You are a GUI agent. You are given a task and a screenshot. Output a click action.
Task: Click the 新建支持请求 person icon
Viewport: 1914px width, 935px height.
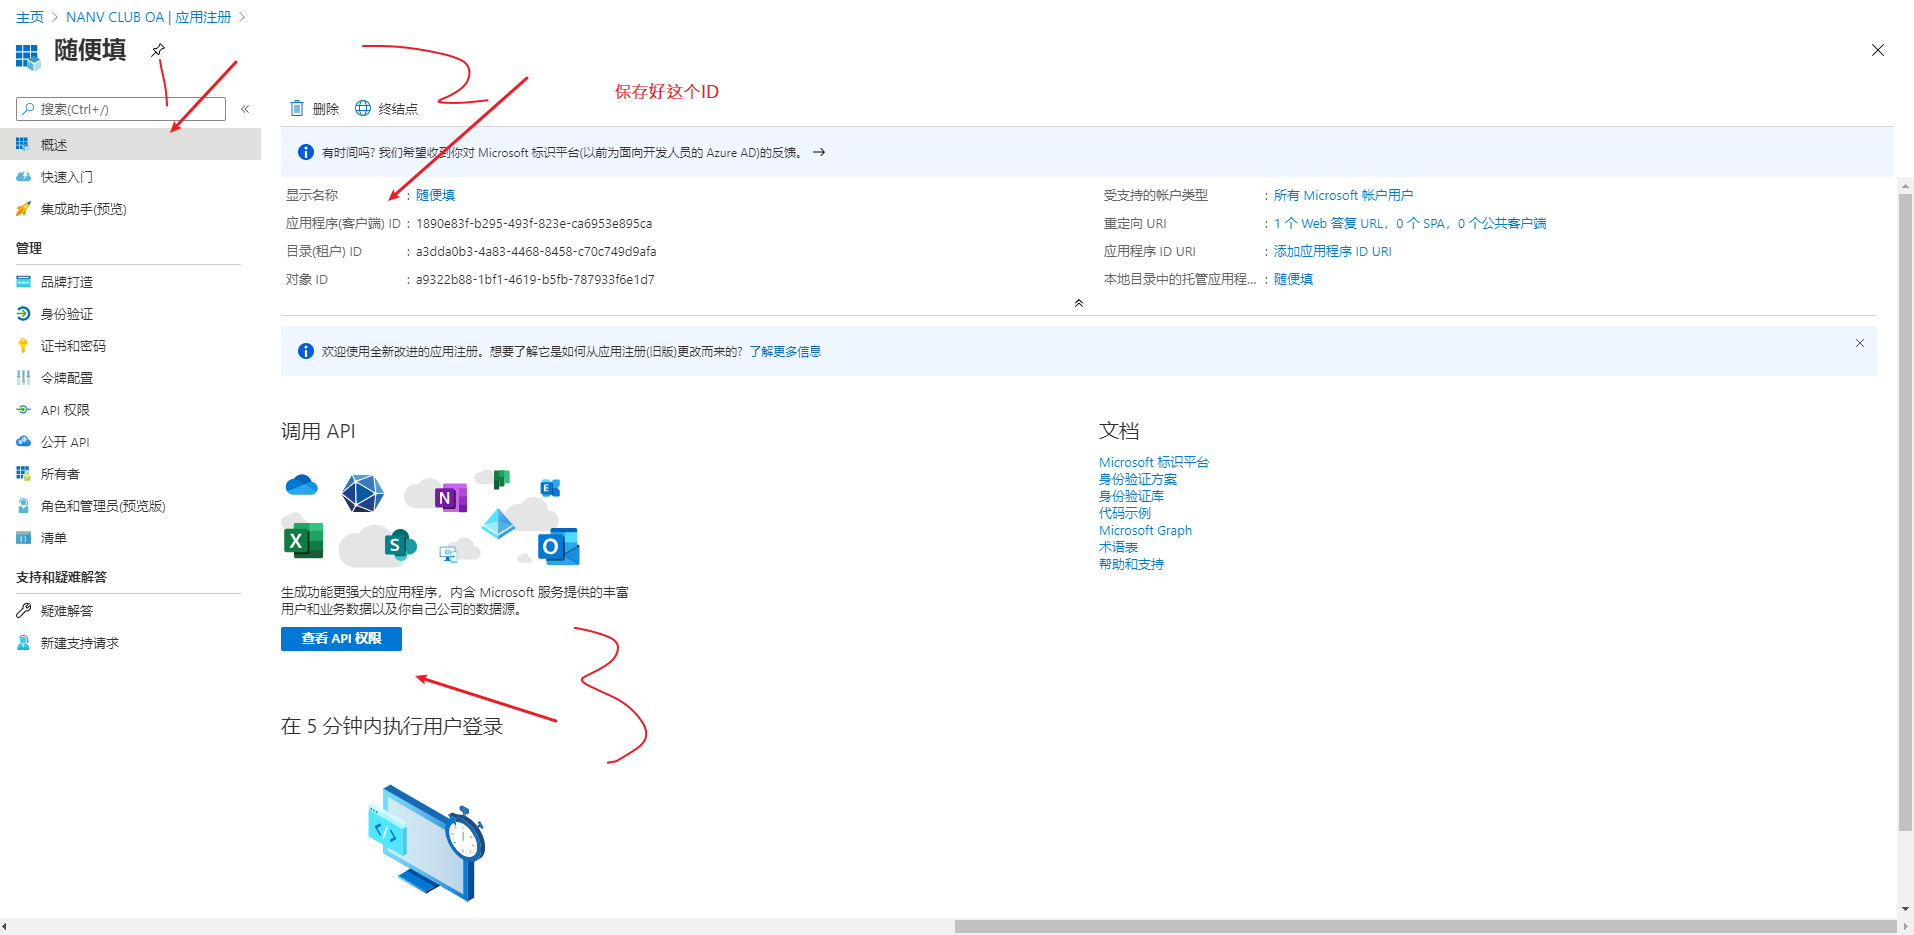click(23, 642)
